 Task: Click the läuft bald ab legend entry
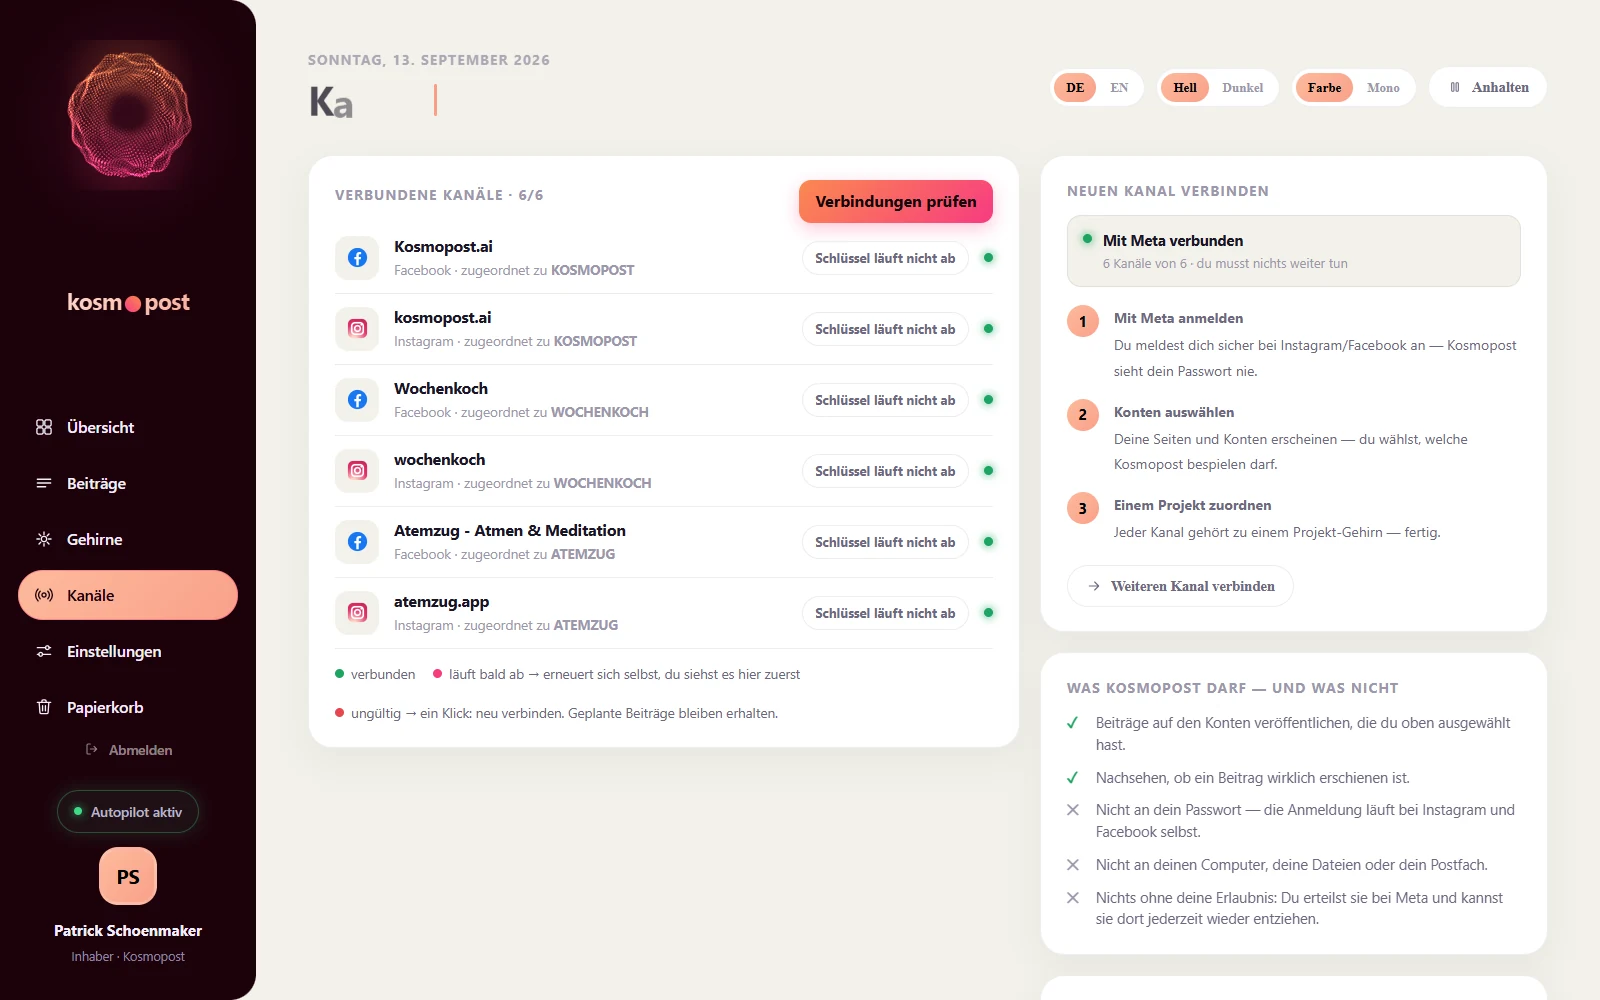click(616, 674)
